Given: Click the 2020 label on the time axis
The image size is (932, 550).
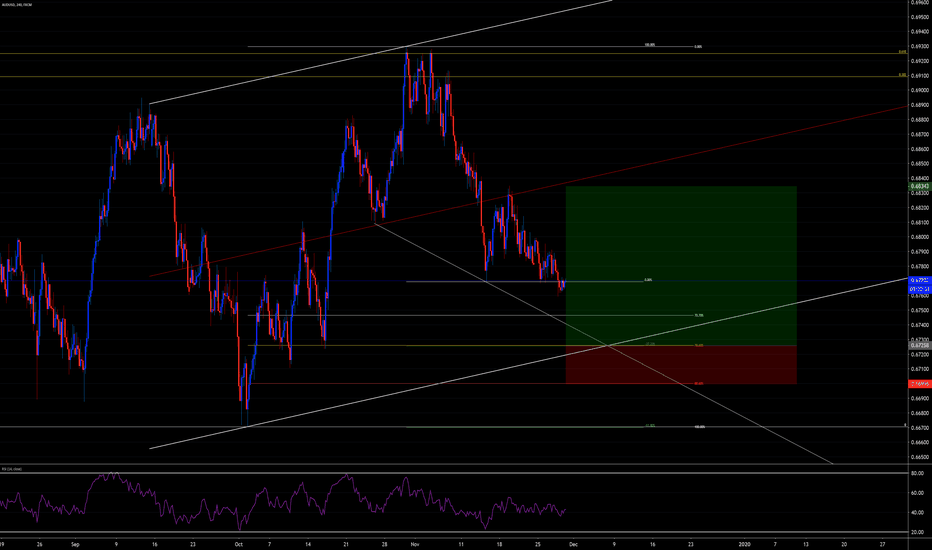Looking at the screenshot, I should (x=746, y=544).
